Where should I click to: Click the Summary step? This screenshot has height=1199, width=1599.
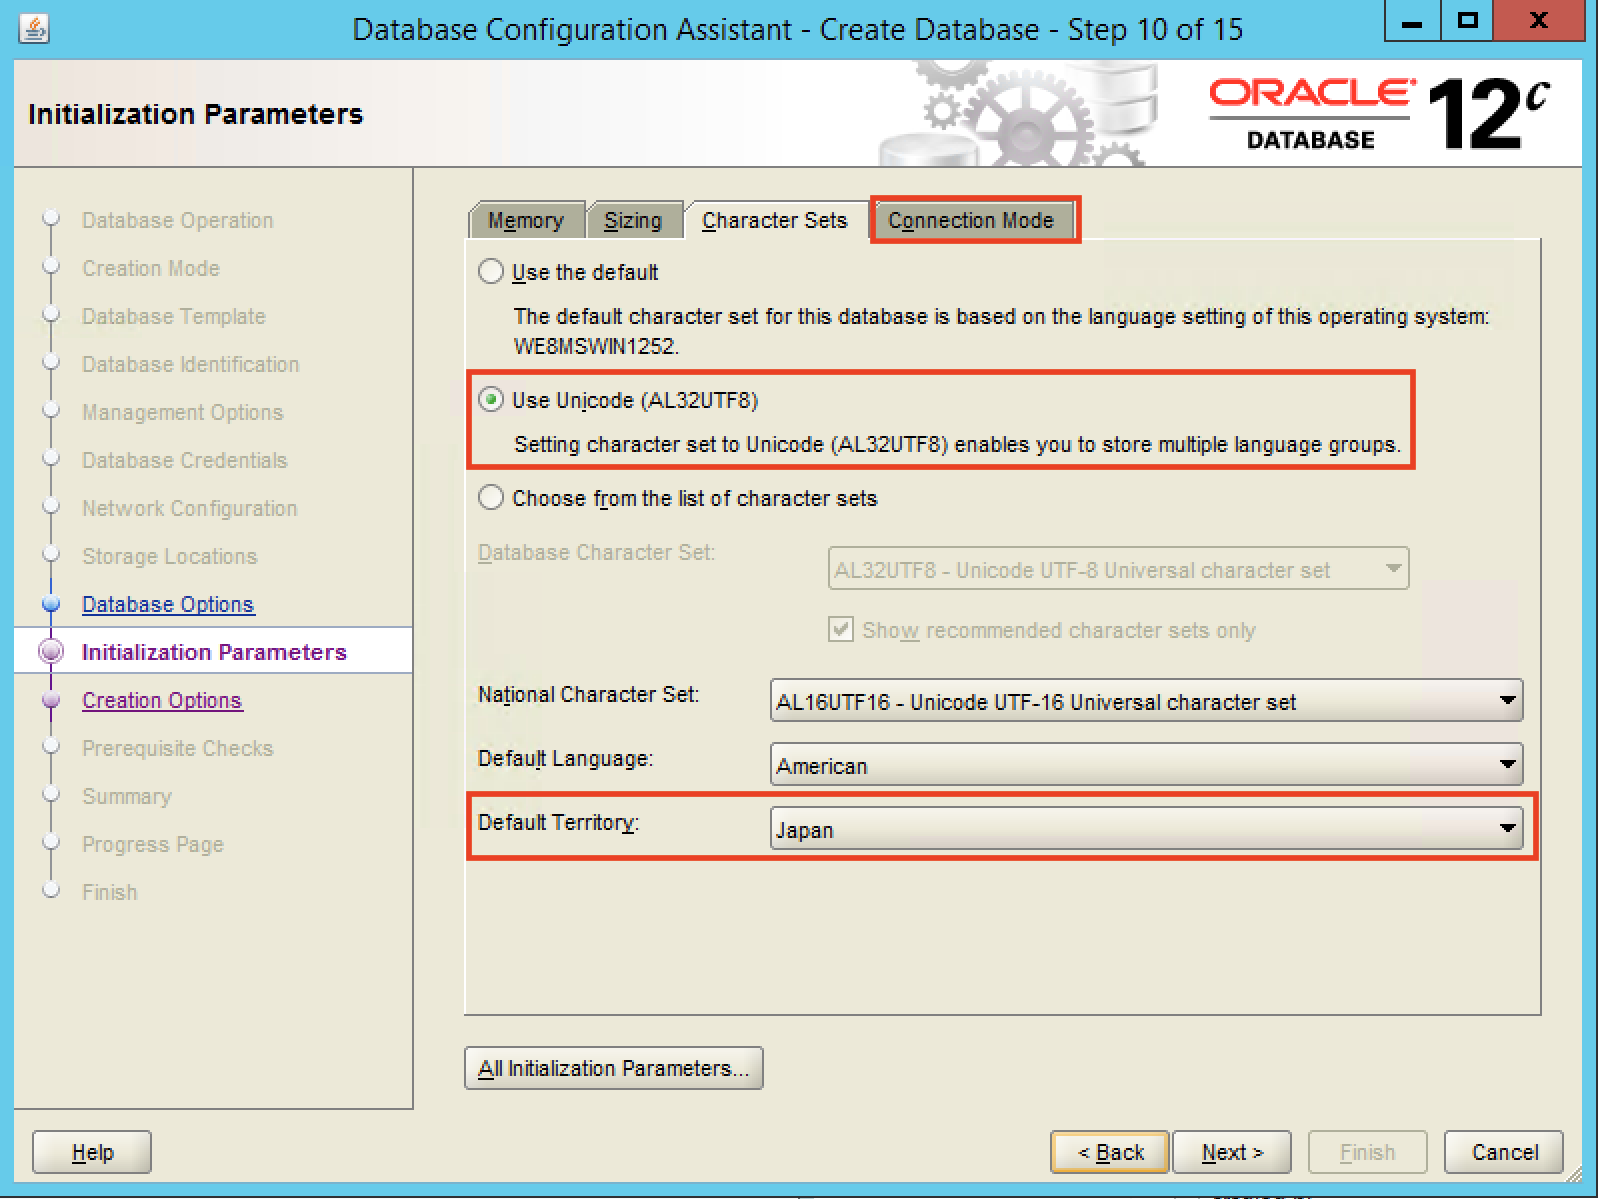click(127, 796)
